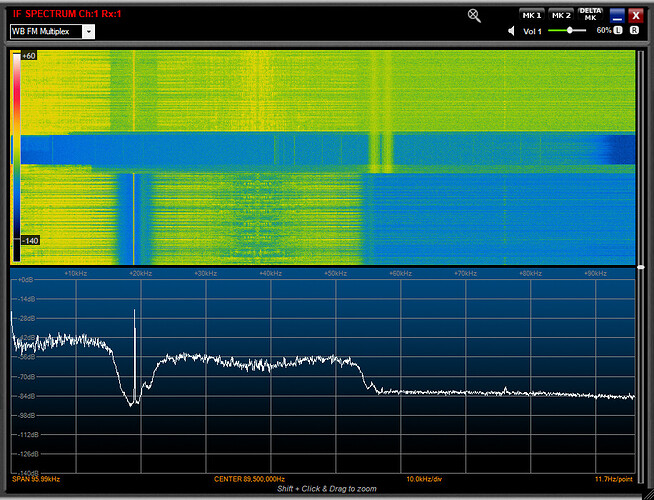Screen dimensions: 654x500
Task: Toggle the left audio channel L
Action: point(617,31)
